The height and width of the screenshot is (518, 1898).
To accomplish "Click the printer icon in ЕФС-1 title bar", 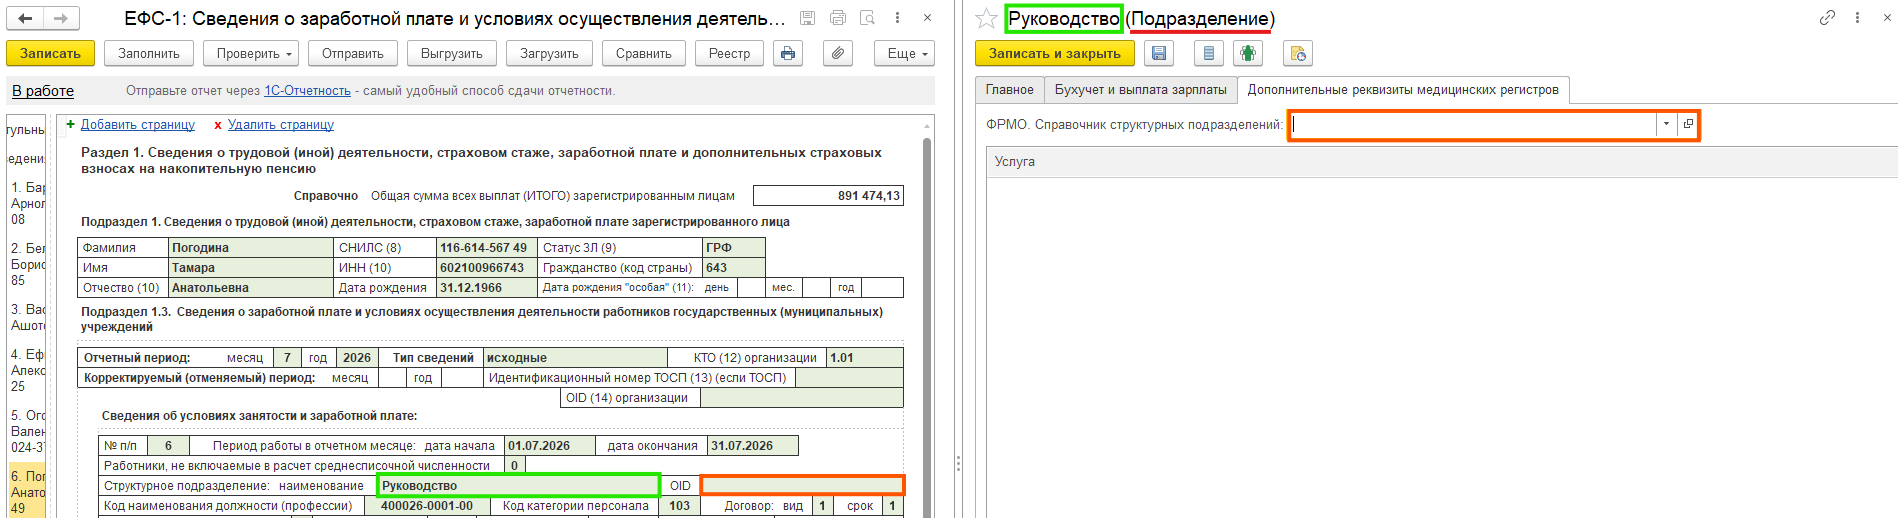I will click(838, 18).
